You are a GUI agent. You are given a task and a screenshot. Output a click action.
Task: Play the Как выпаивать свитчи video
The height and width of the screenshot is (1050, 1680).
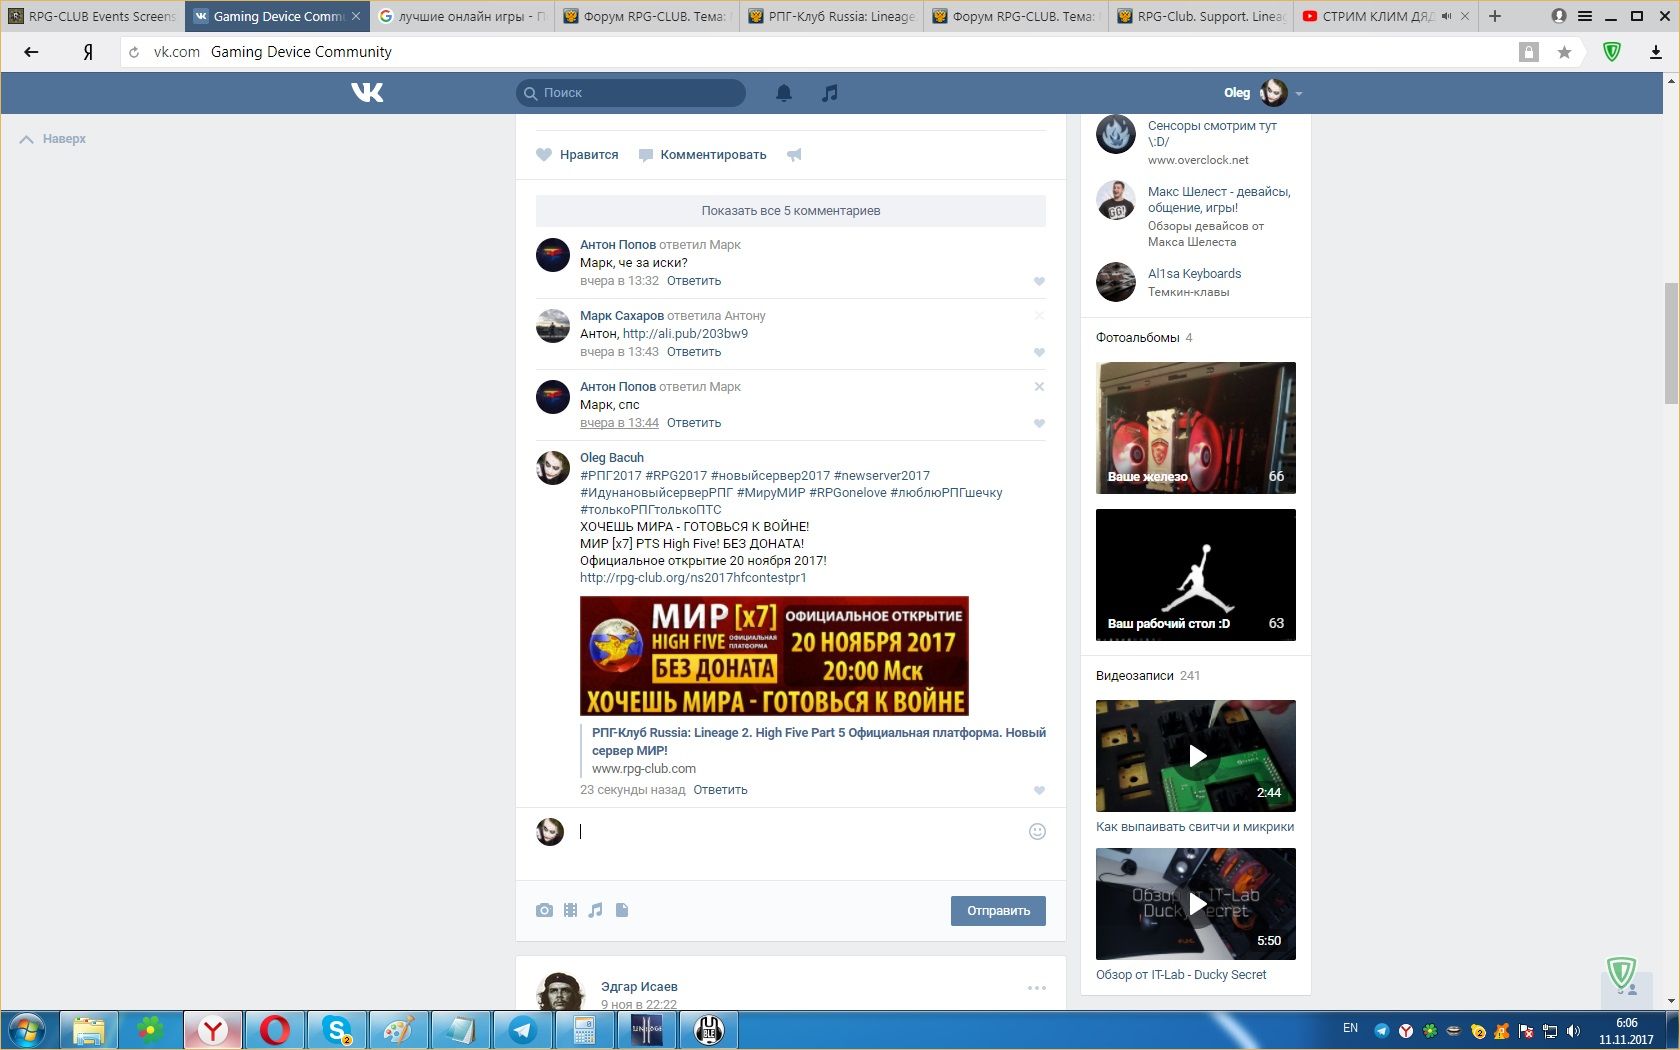pos(1196,756)
